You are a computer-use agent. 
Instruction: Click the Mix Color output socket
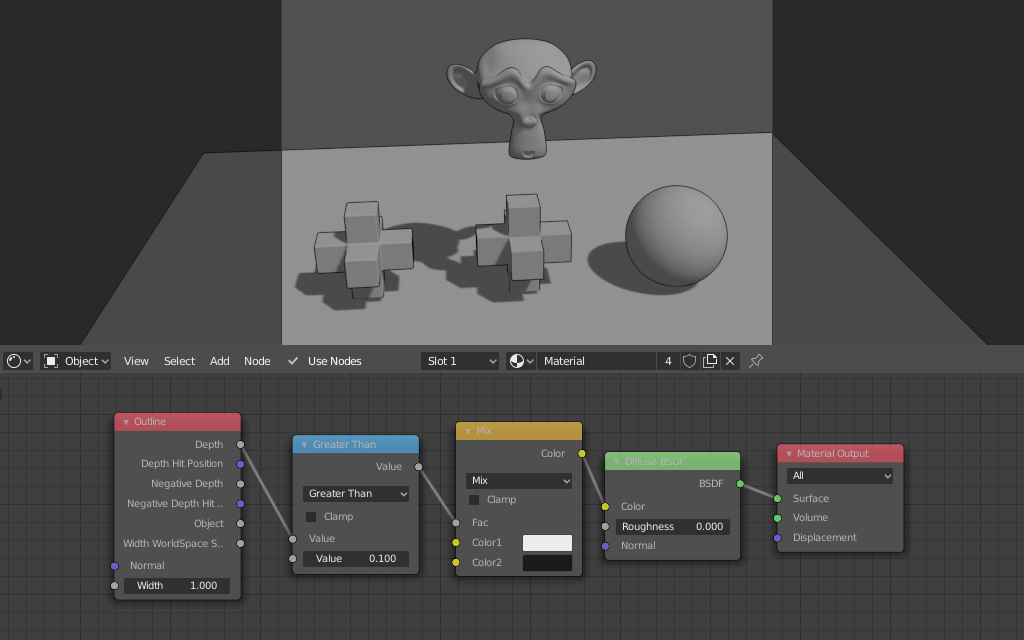[581, 453]
